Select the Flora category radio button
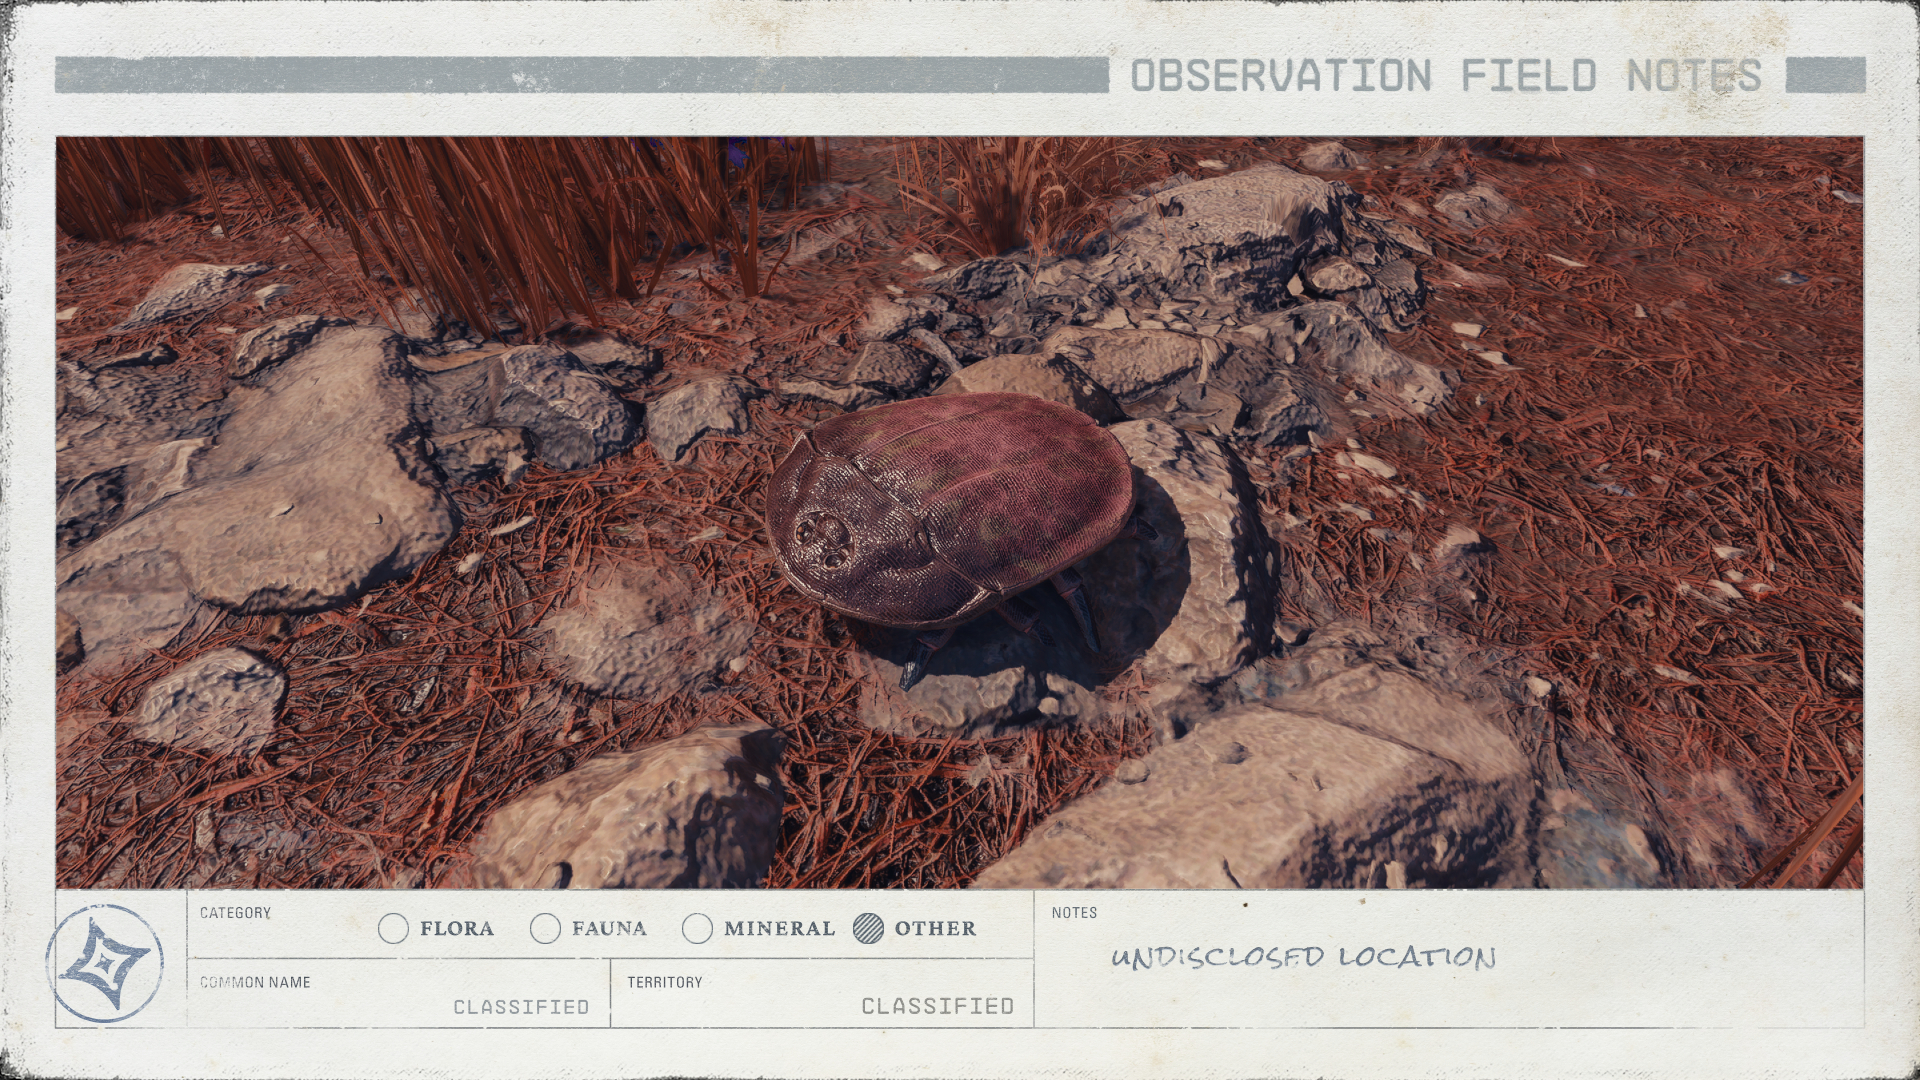 394,929
